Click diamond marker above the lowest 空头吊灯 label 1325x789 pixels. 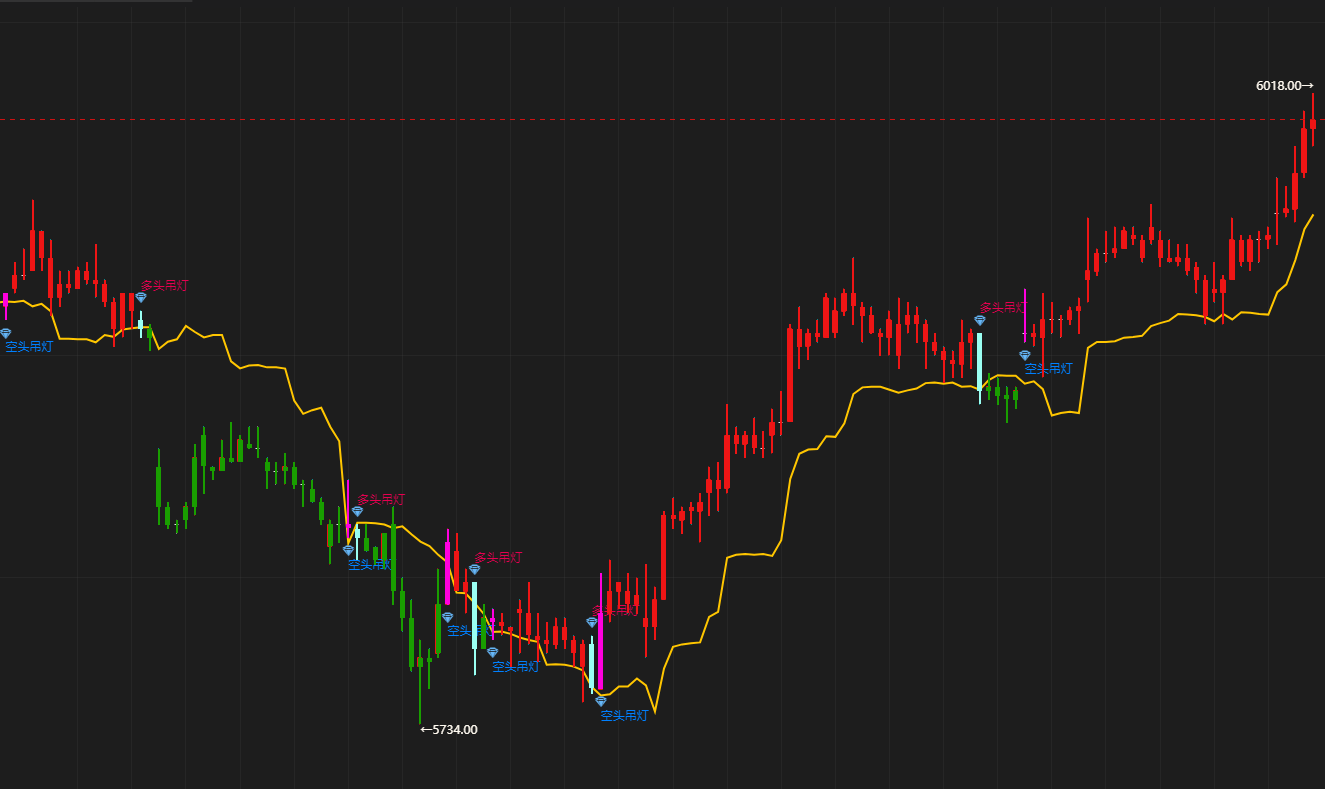[600, 701]
